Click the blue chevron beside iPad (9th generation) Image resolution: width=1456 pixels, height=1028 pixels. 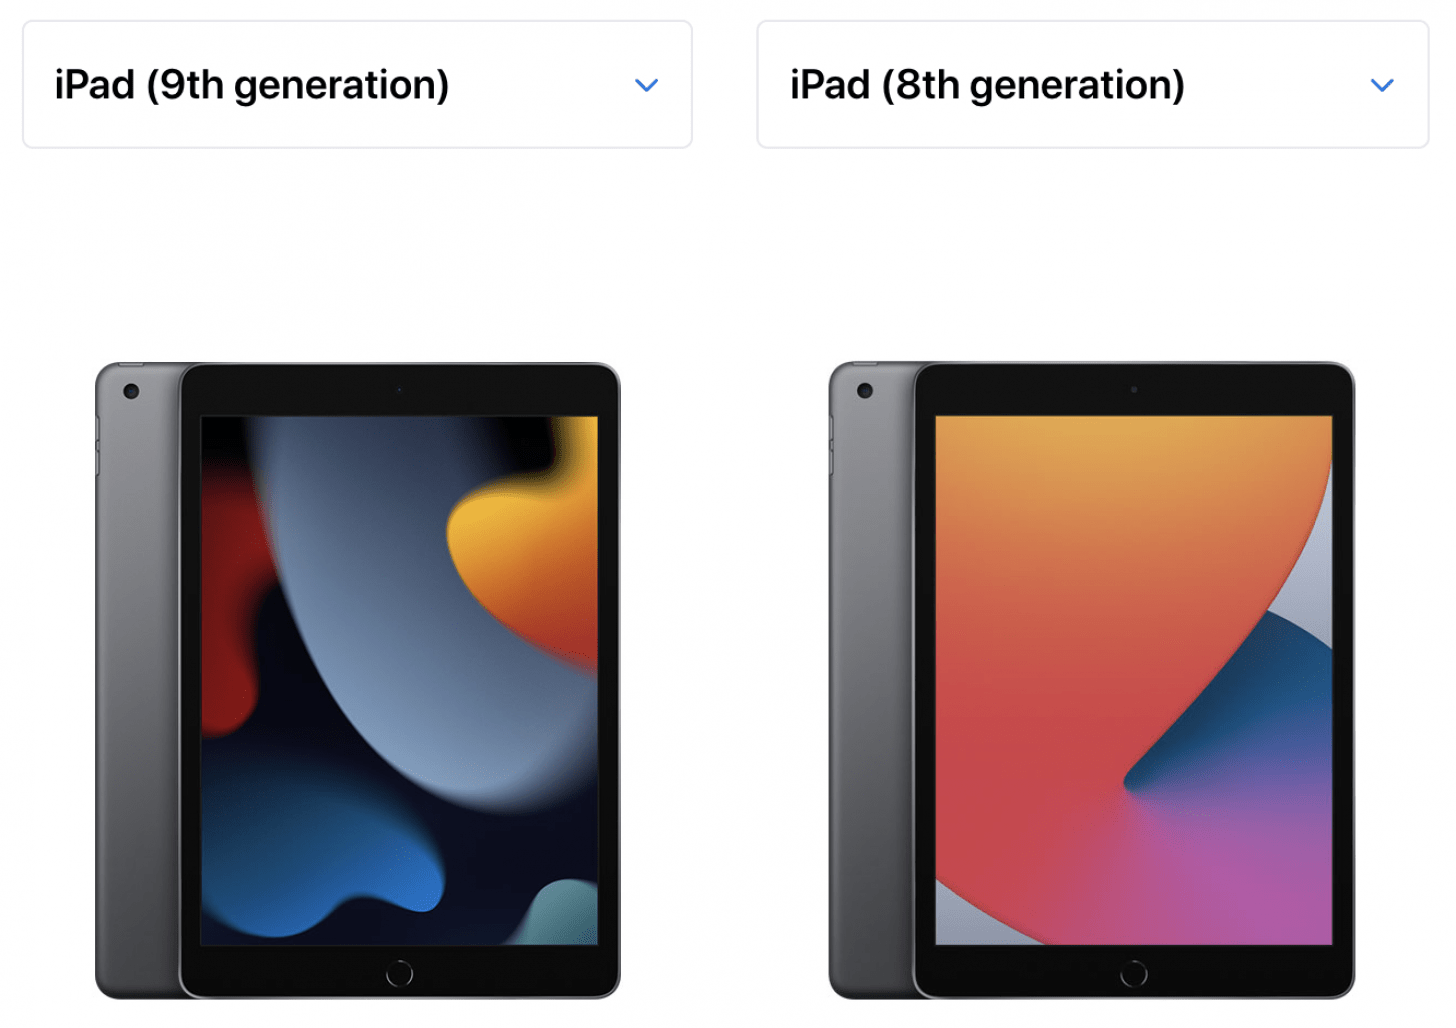click(x=647, y=86)
